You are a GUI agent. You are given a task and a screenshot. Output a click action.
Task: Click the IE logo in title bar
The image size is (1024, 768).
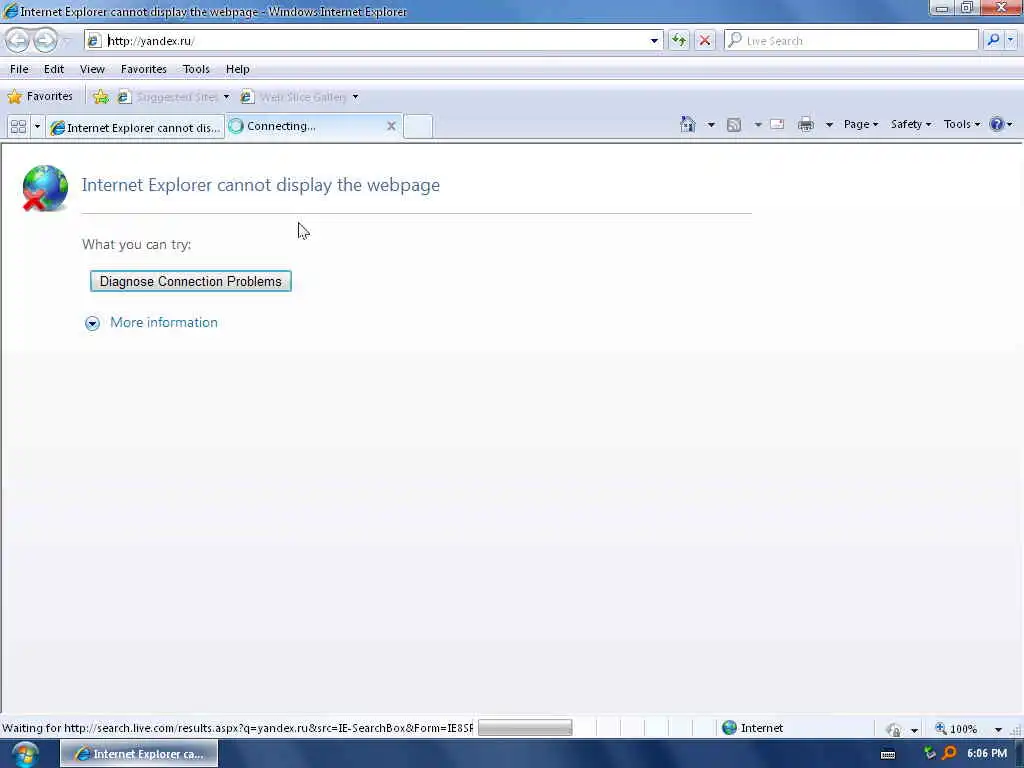click(10, 11)
